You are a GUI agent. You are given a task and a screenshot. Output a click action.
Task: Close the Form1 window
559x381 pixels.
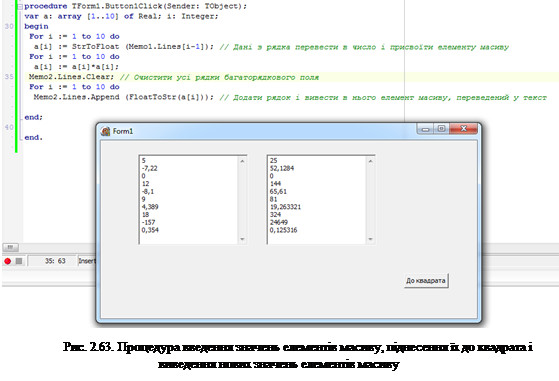point(463,129)
